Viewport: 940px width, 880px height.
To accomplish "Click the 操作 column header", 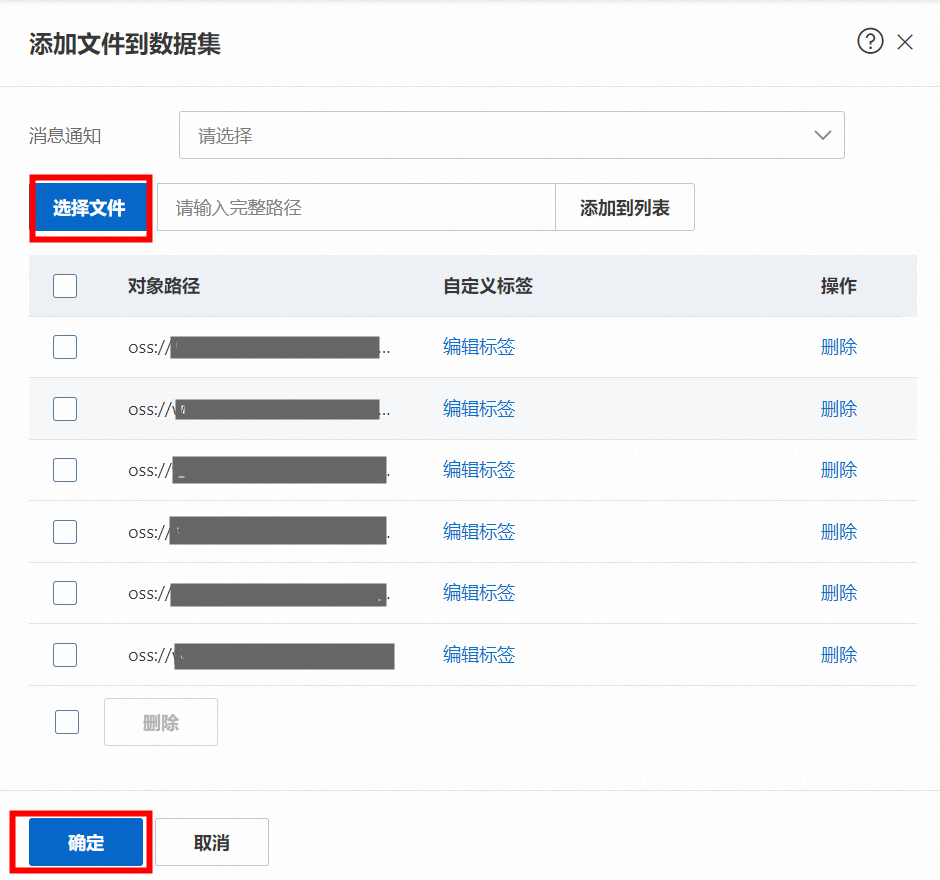I will (x=839, y=286).
